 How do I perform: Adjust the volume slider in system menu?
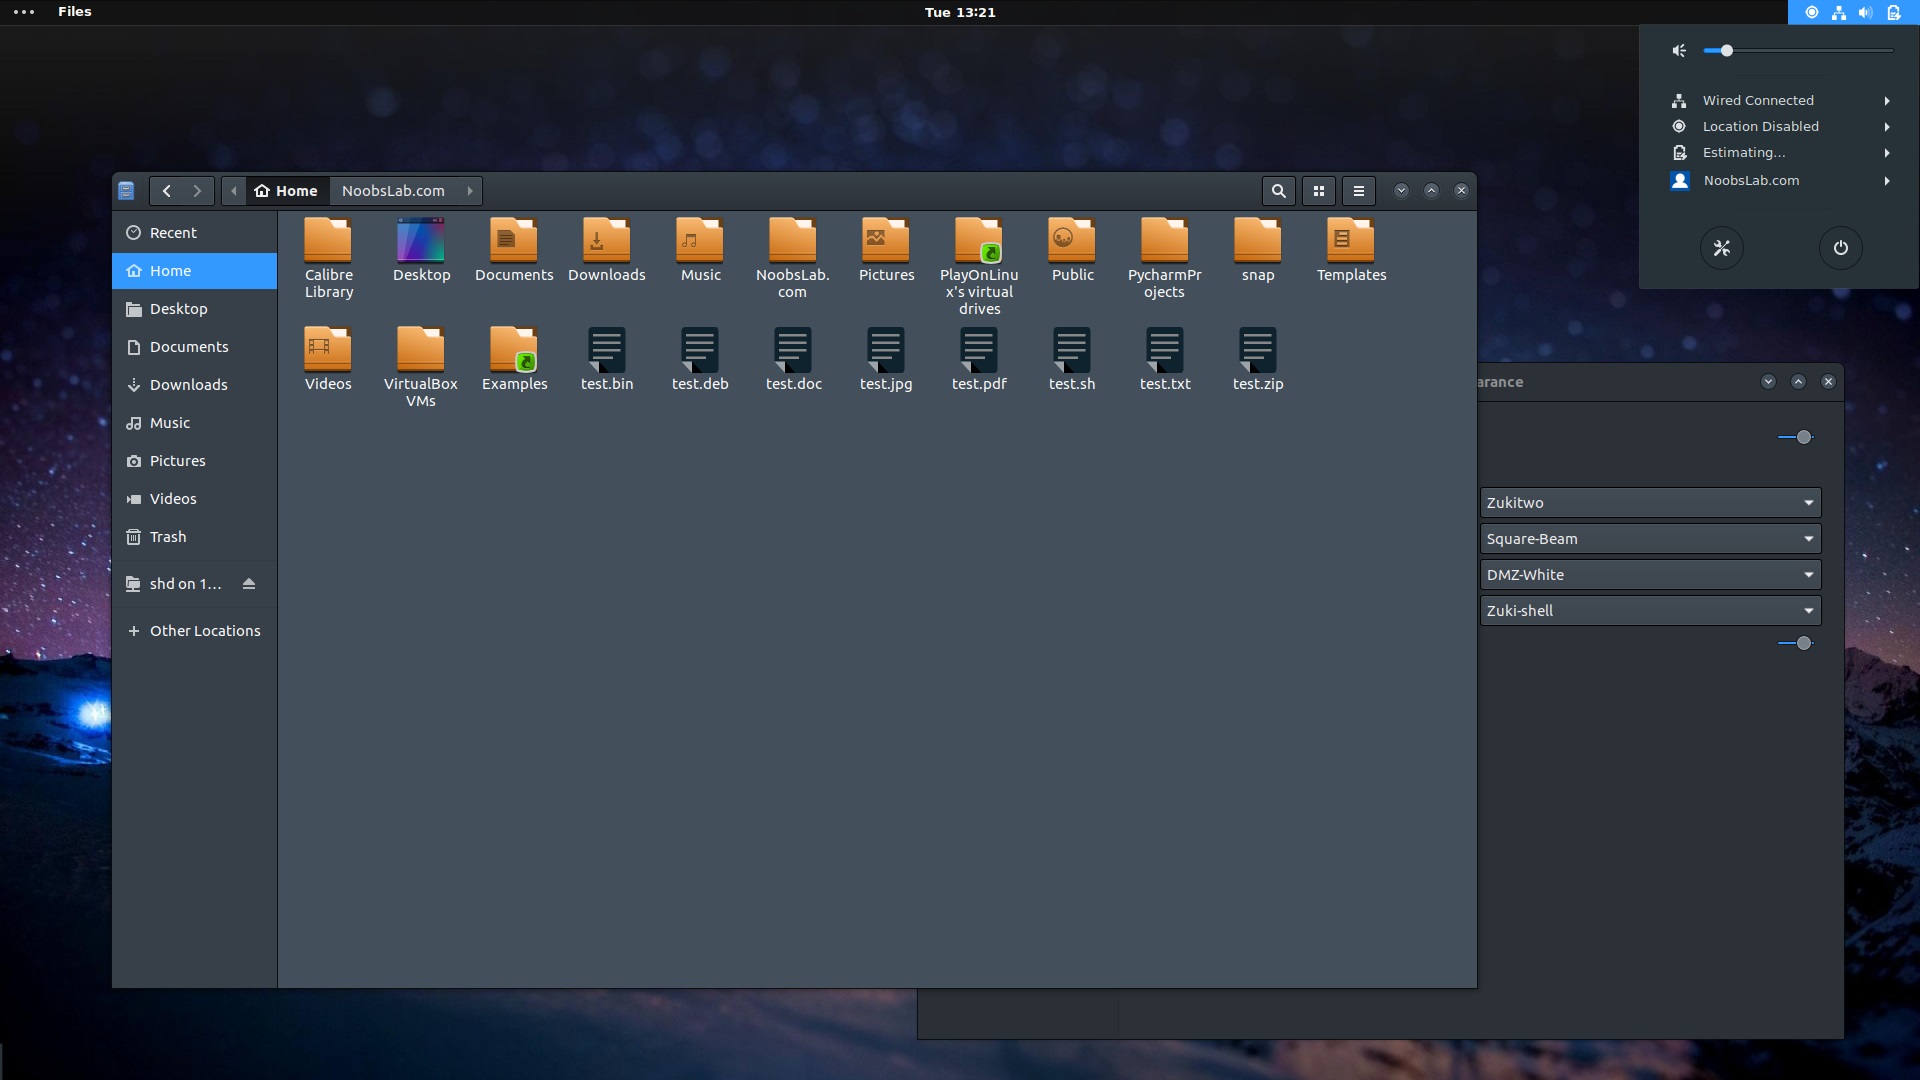pos(1726,50)
